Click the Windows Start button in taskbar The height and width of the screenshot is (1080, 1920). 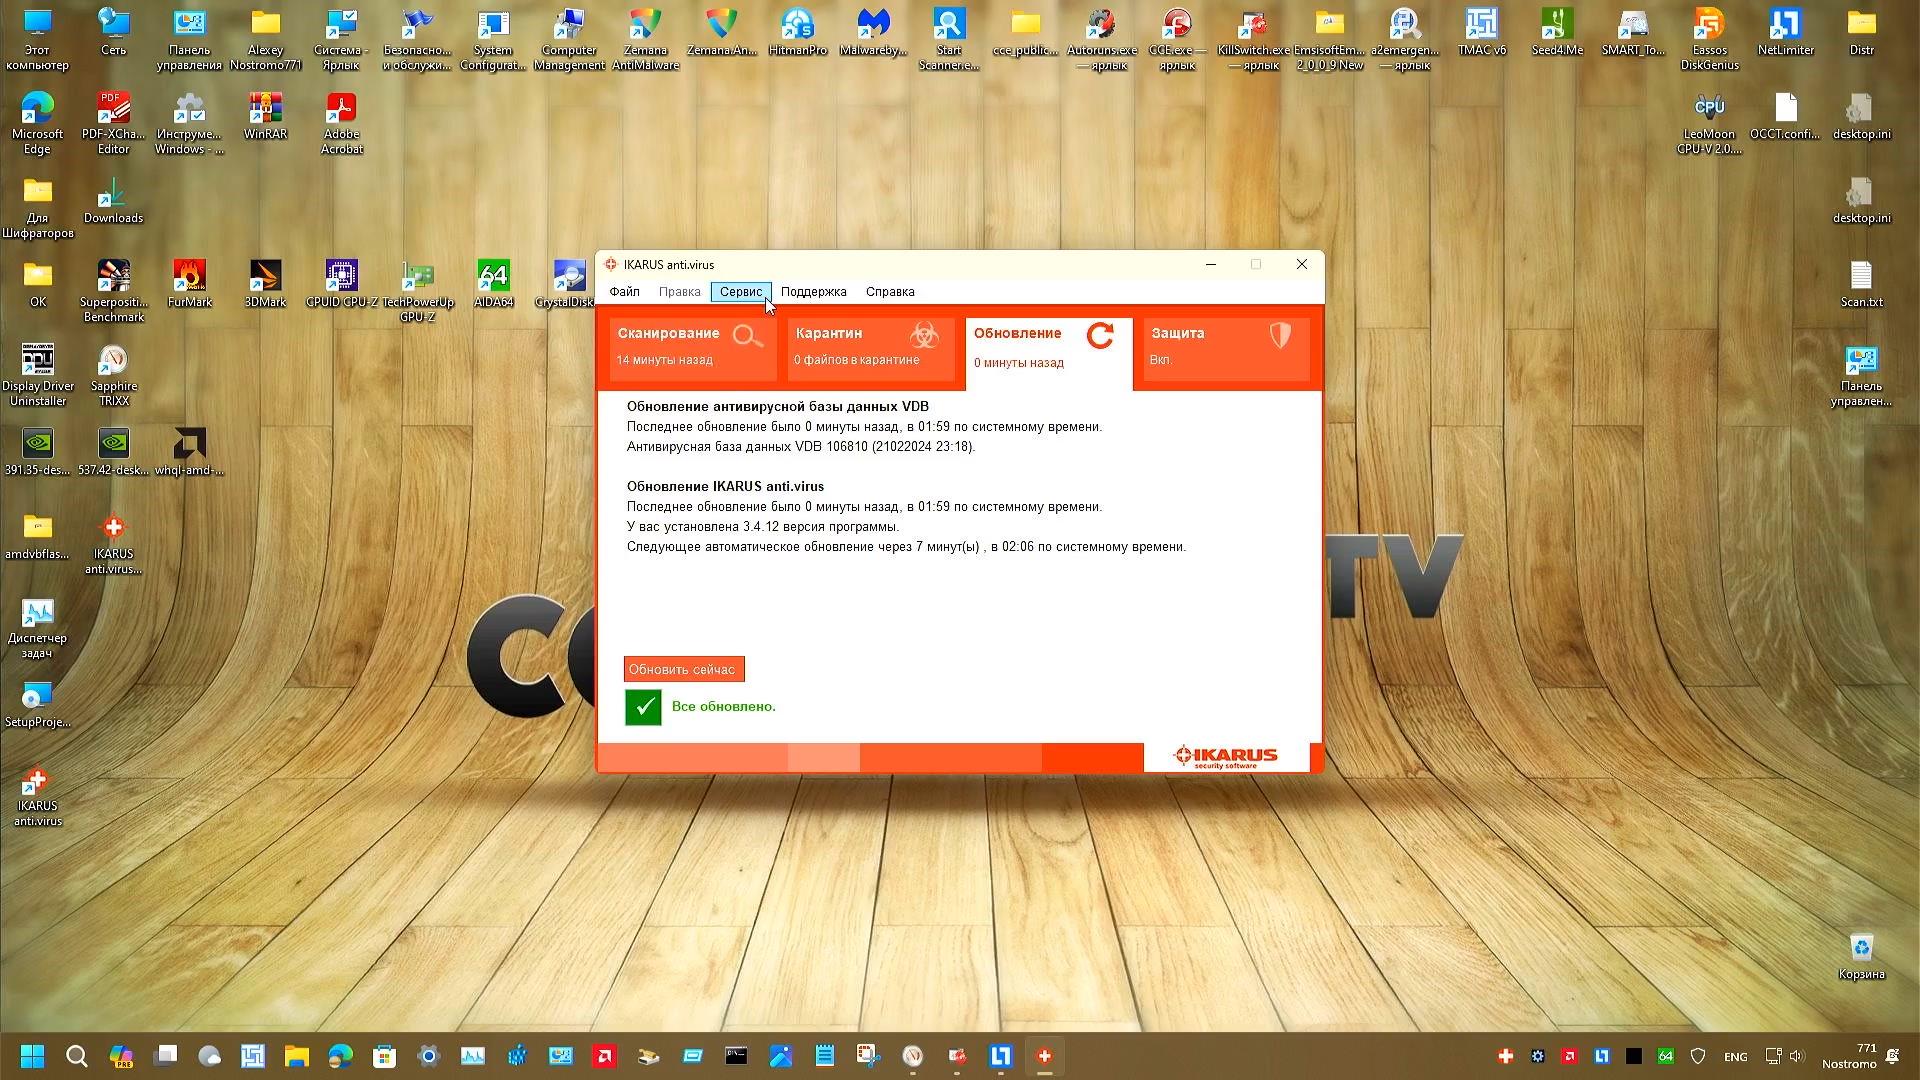(x=32, y=1056)
